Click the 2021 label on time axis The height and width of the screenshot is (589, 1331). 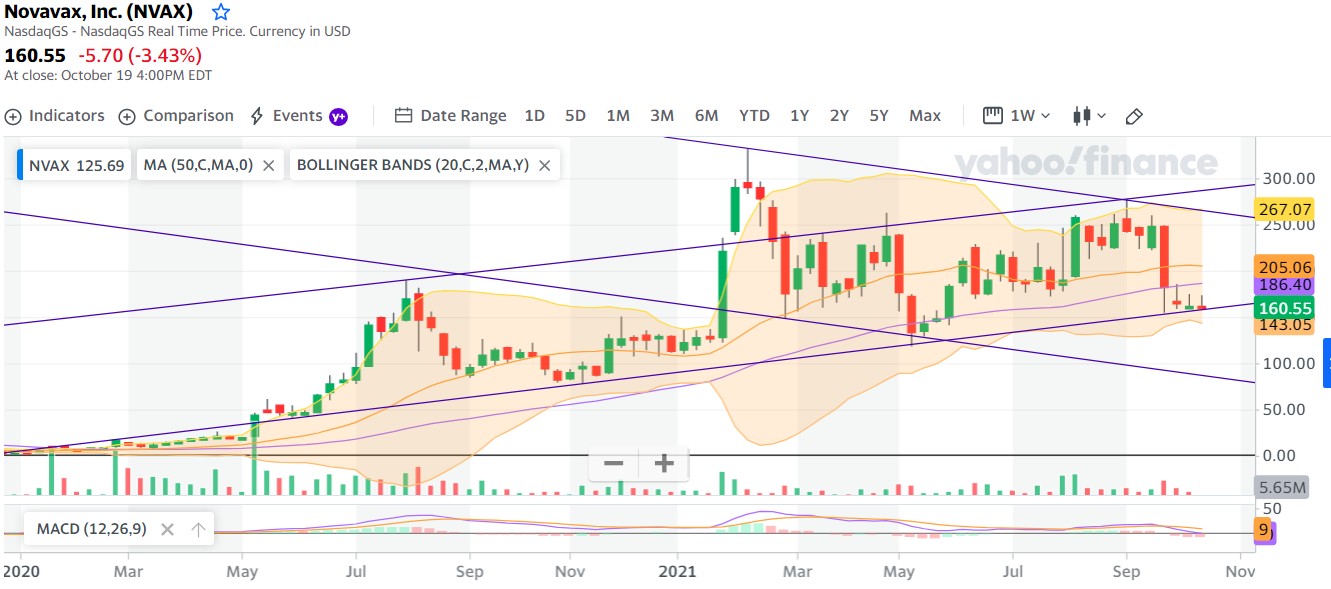click(677, 572)
